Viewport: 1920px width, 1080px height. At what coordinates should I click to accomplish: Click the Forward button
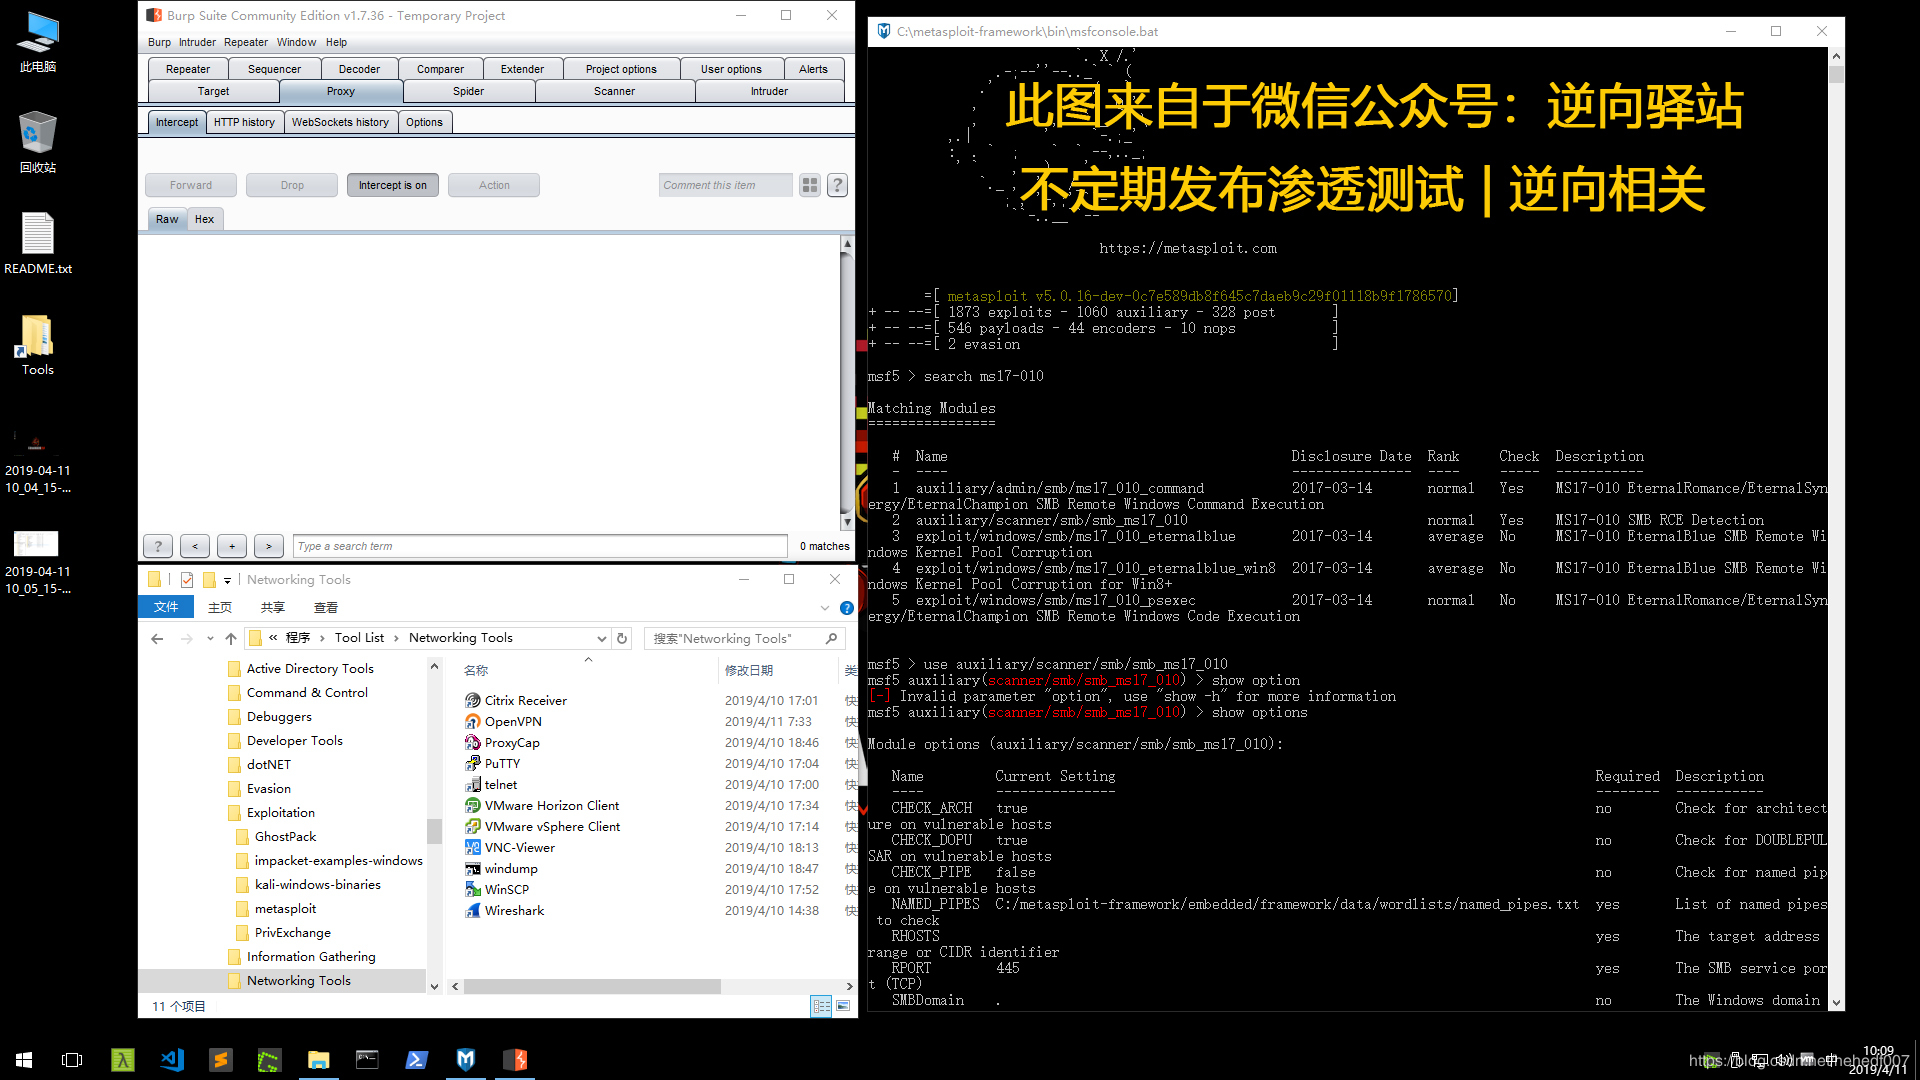pos(191,185)
